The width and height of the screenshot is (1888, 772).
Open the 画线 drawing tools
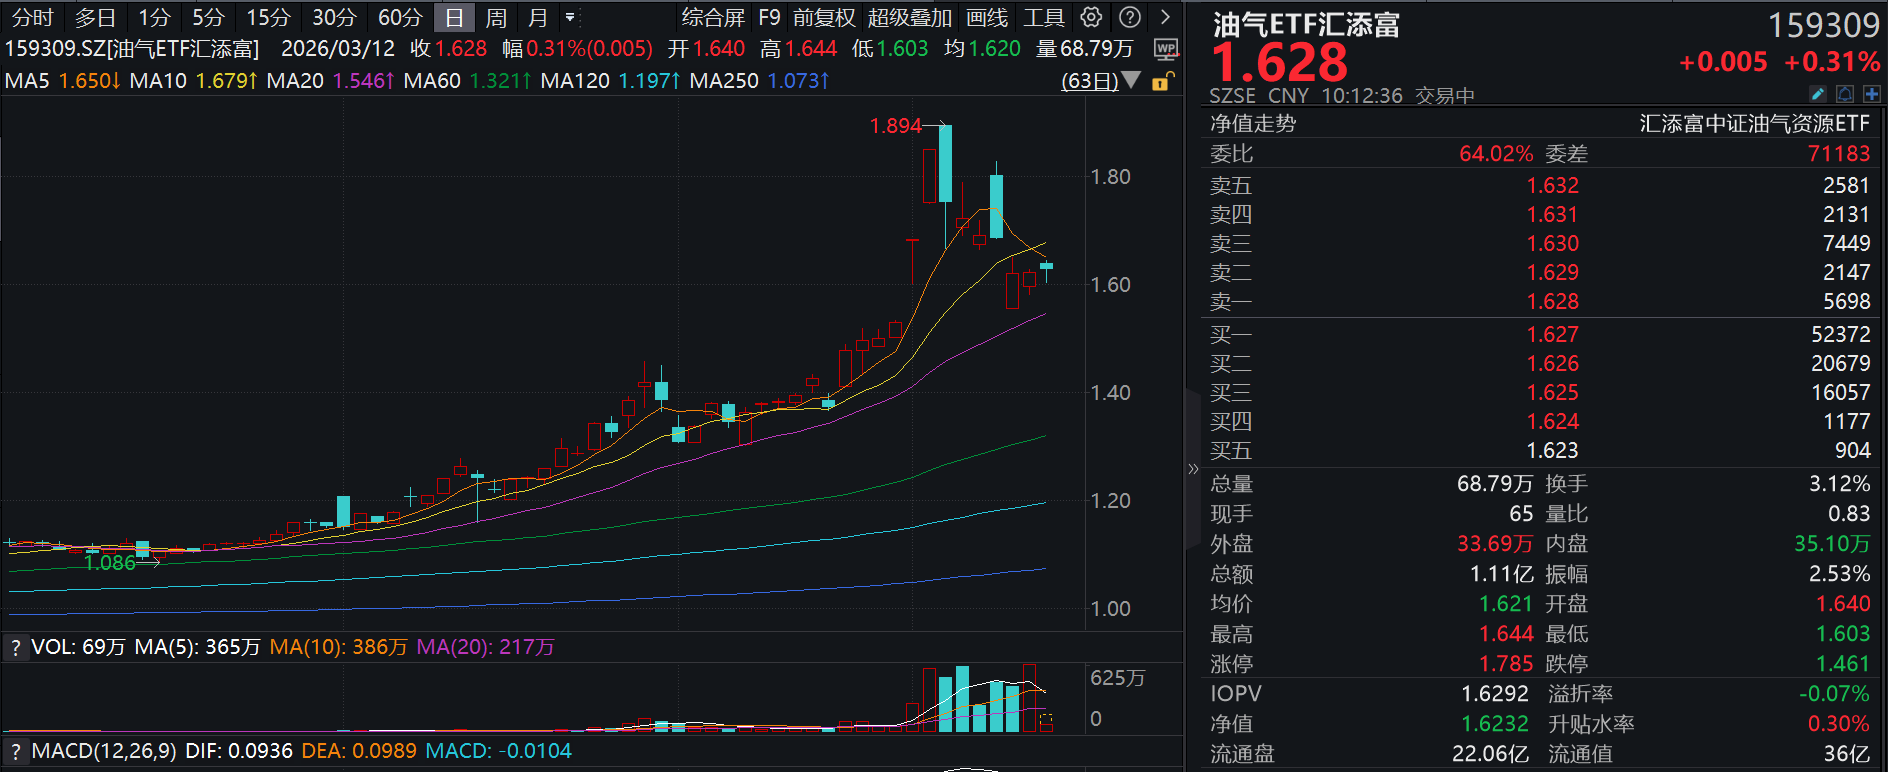[987, 18]
